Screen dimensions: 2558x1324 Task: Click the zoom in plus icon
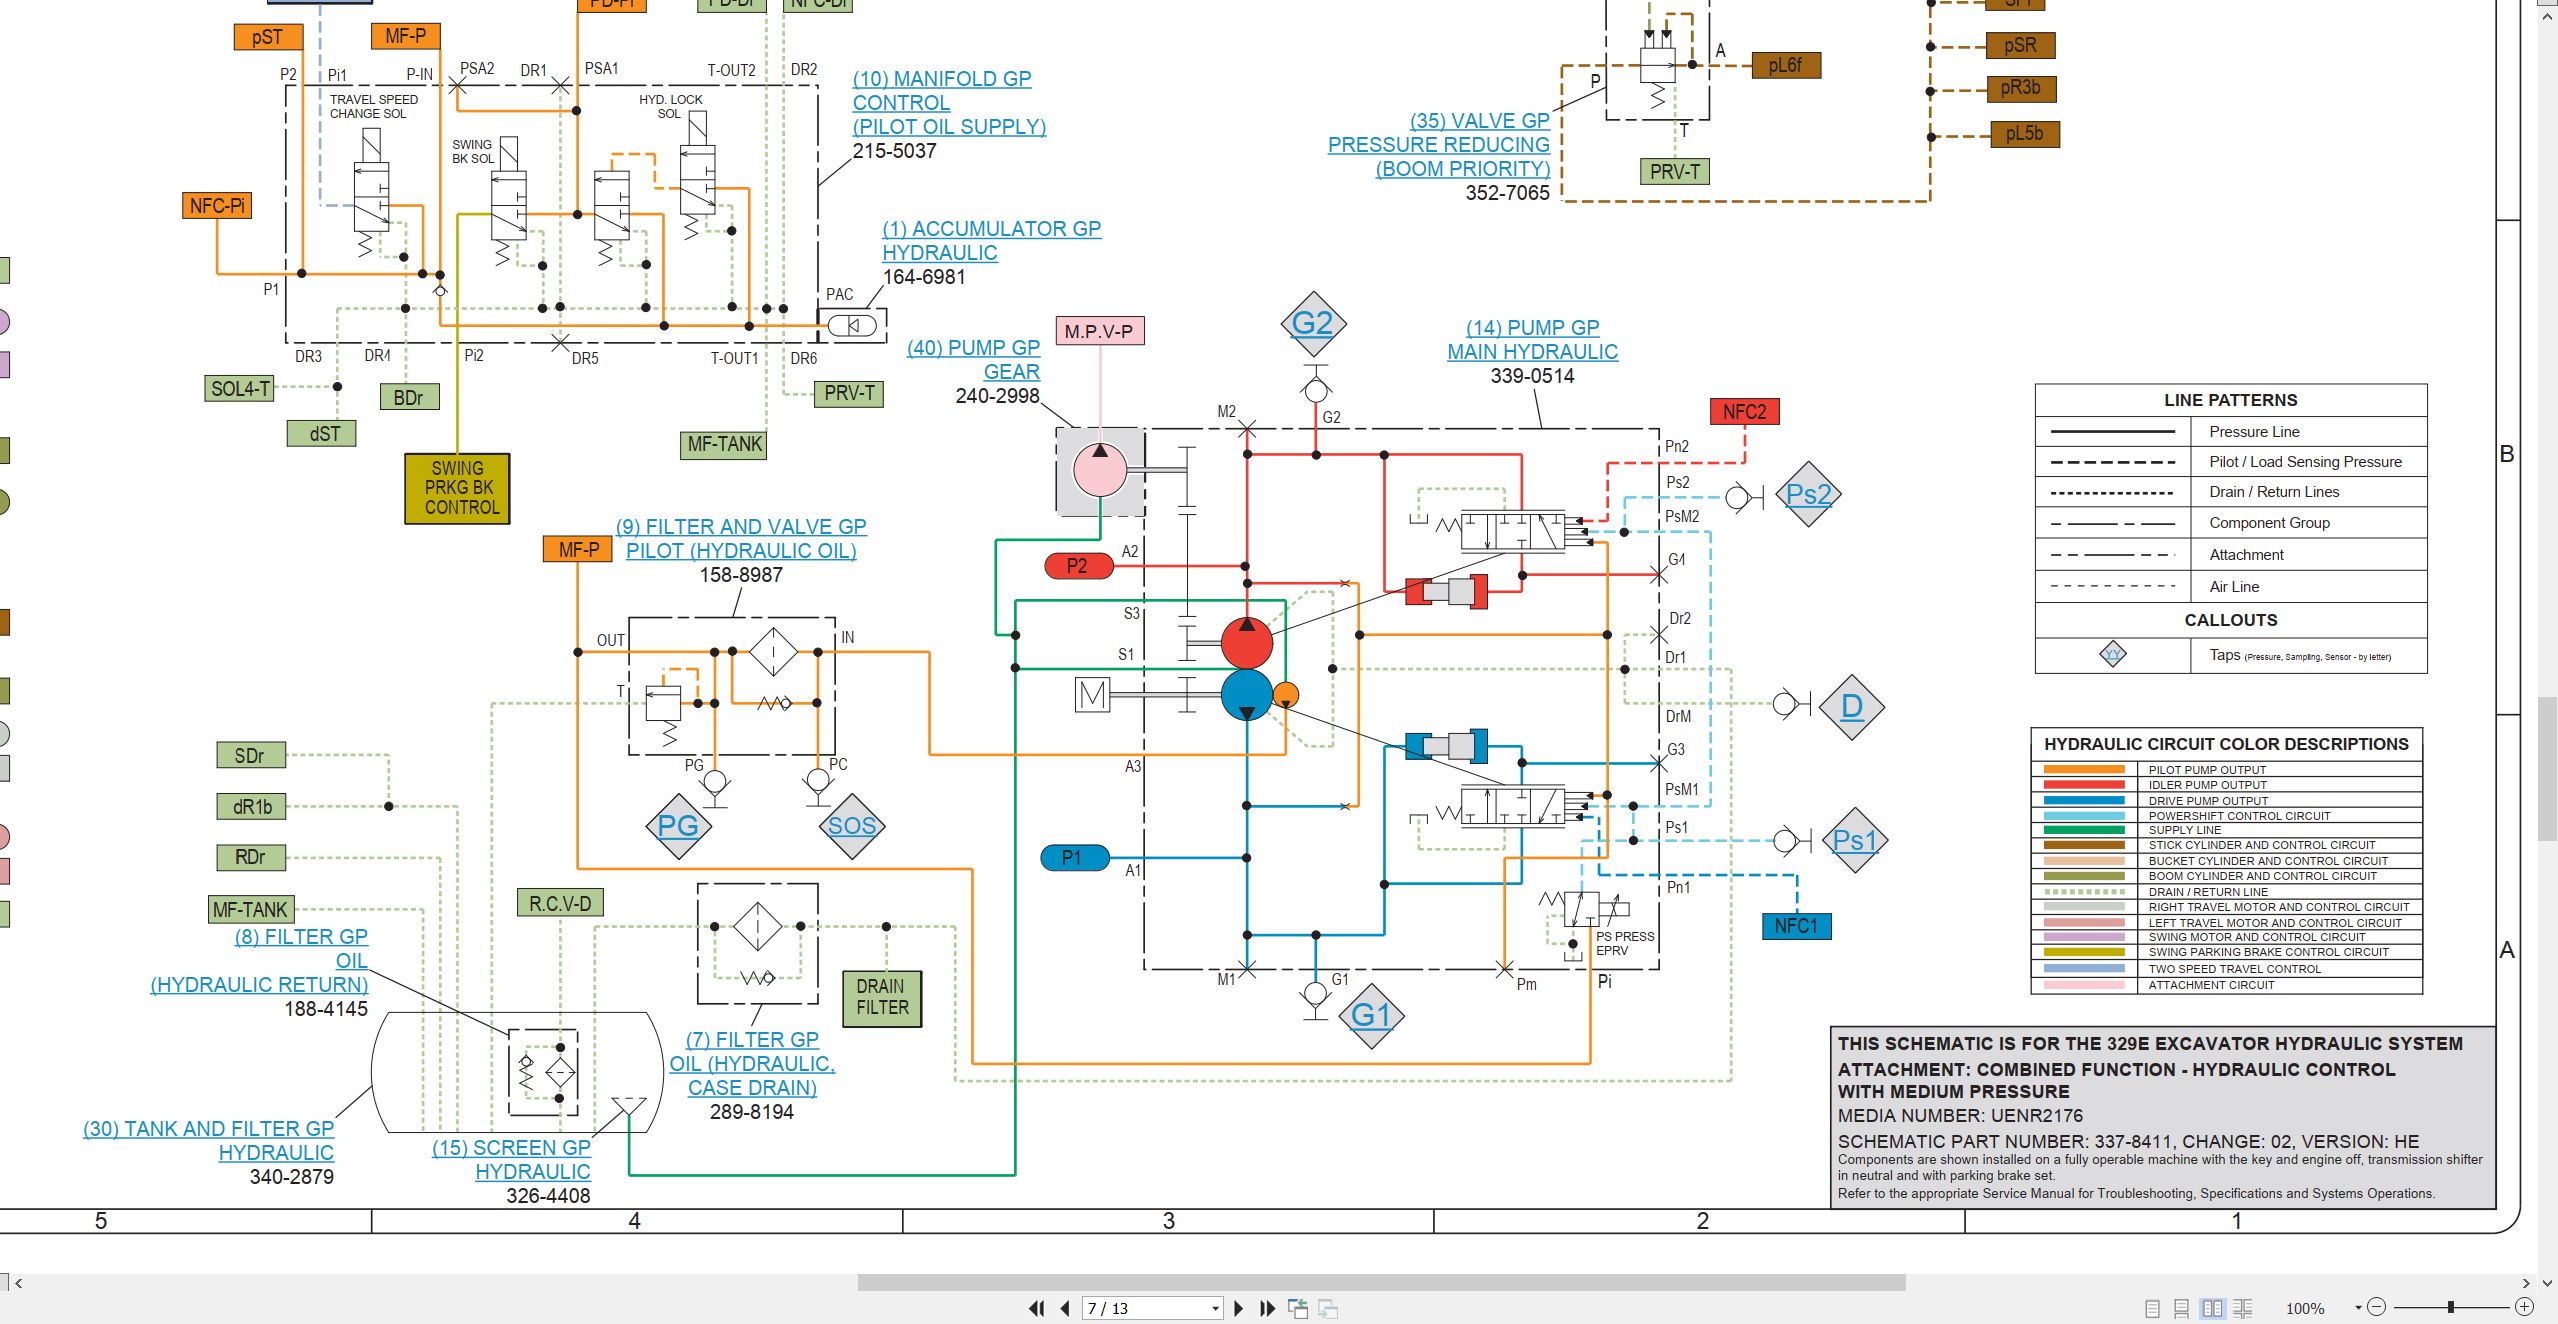coord(2524,1307)
